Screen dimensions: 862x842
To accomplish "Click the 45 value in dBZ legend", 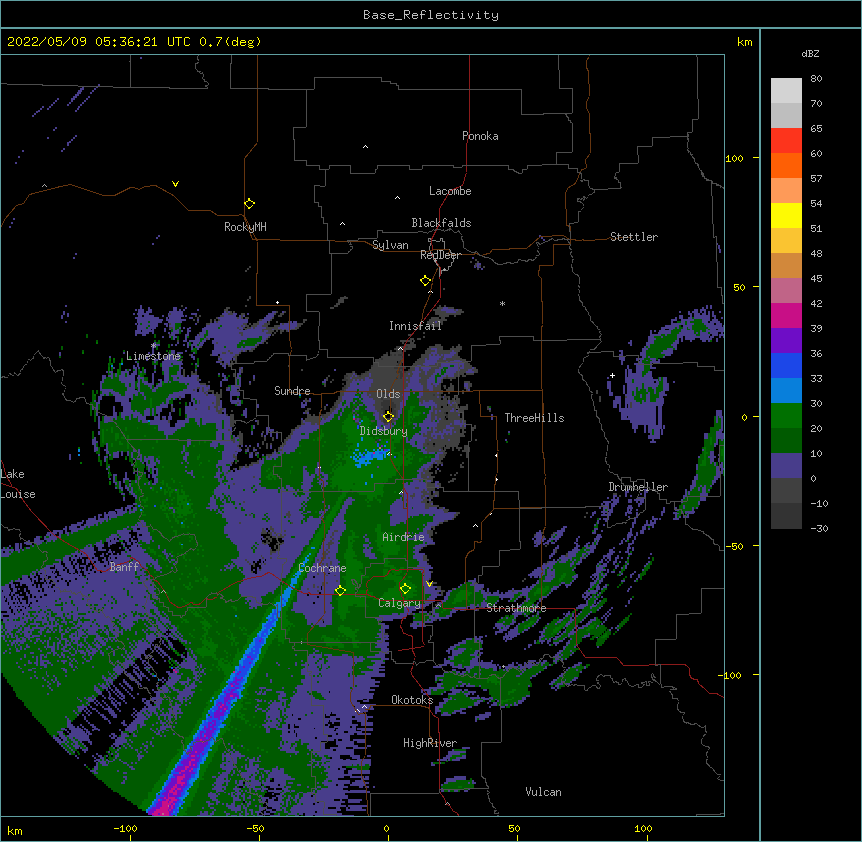I will click(x=816, y=278).
